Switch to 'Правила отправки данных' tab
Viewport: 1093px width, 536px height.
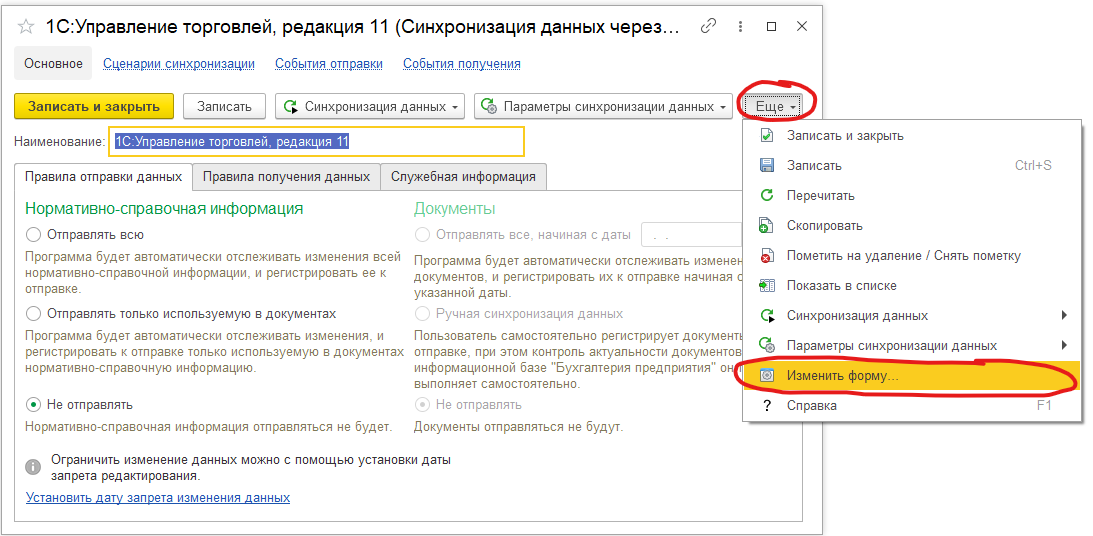point(104,176)
